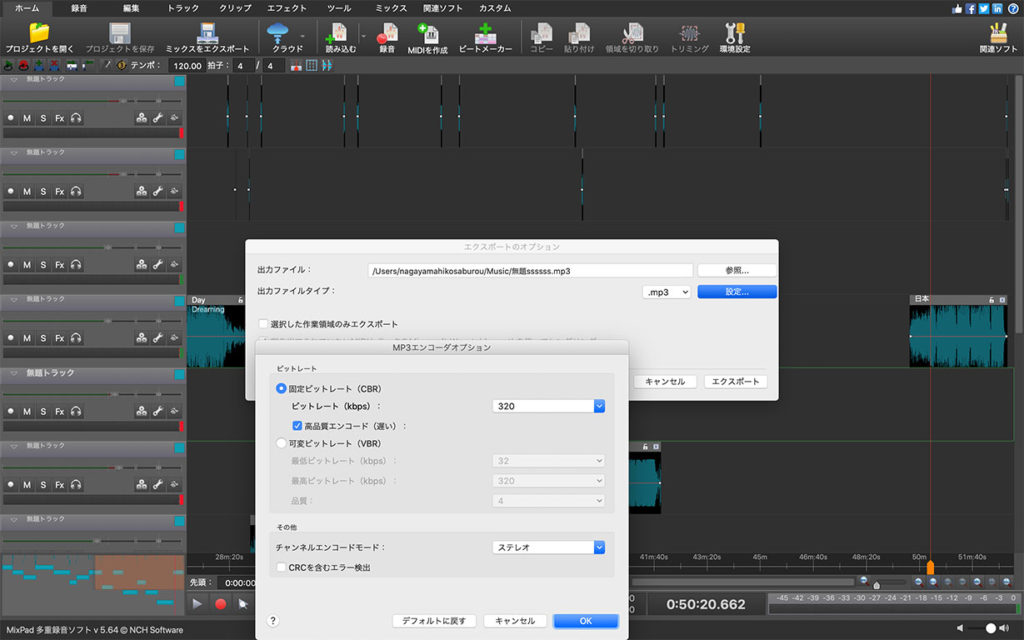Viewport: 1024px width, 640px height.
Task: Click the grid snap icon after 拍子 fields
Action: click(x=312, y=65)
